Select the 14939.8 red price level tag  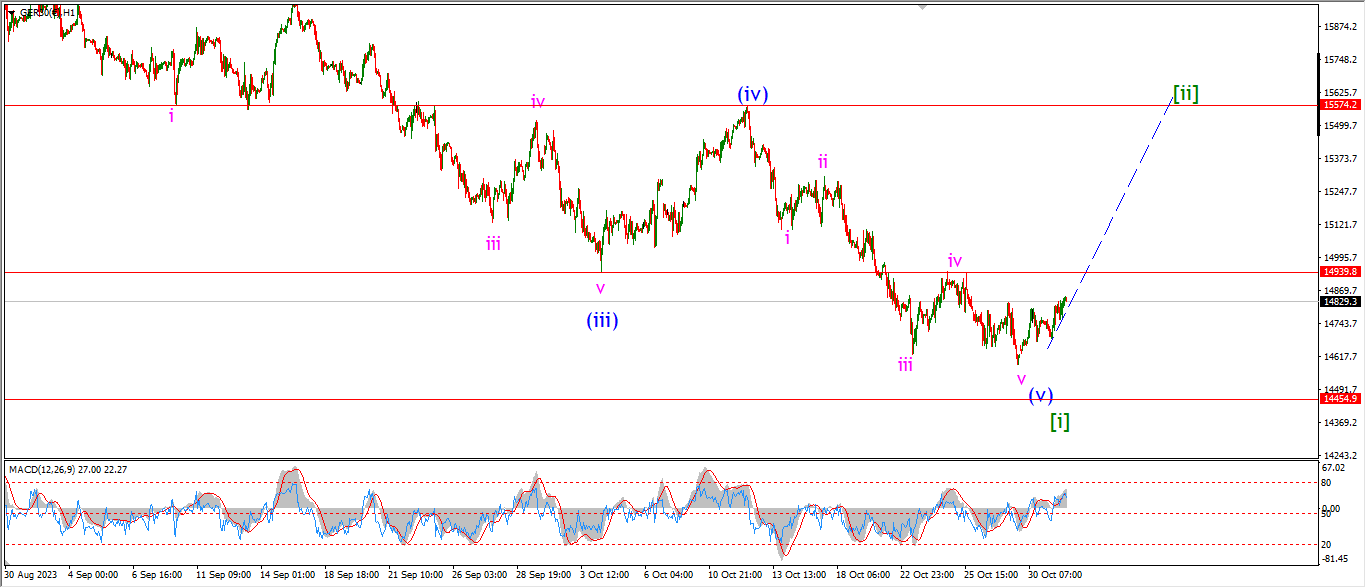(x=1340, y=271)
